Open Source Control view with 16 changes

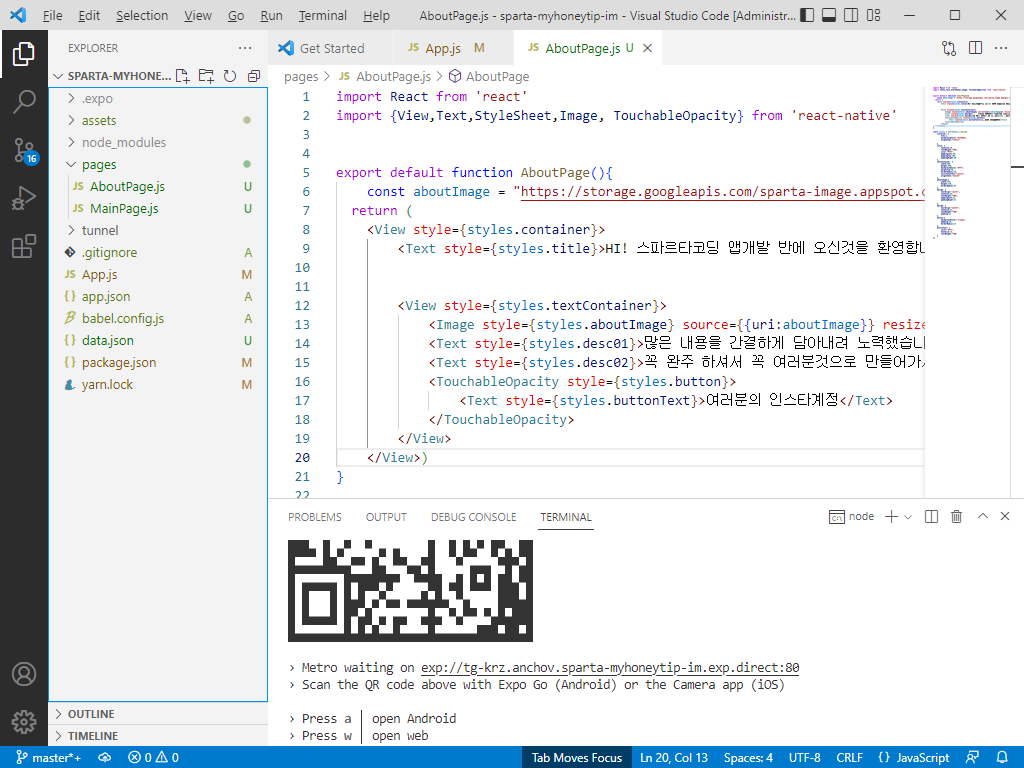pos(25,151)
